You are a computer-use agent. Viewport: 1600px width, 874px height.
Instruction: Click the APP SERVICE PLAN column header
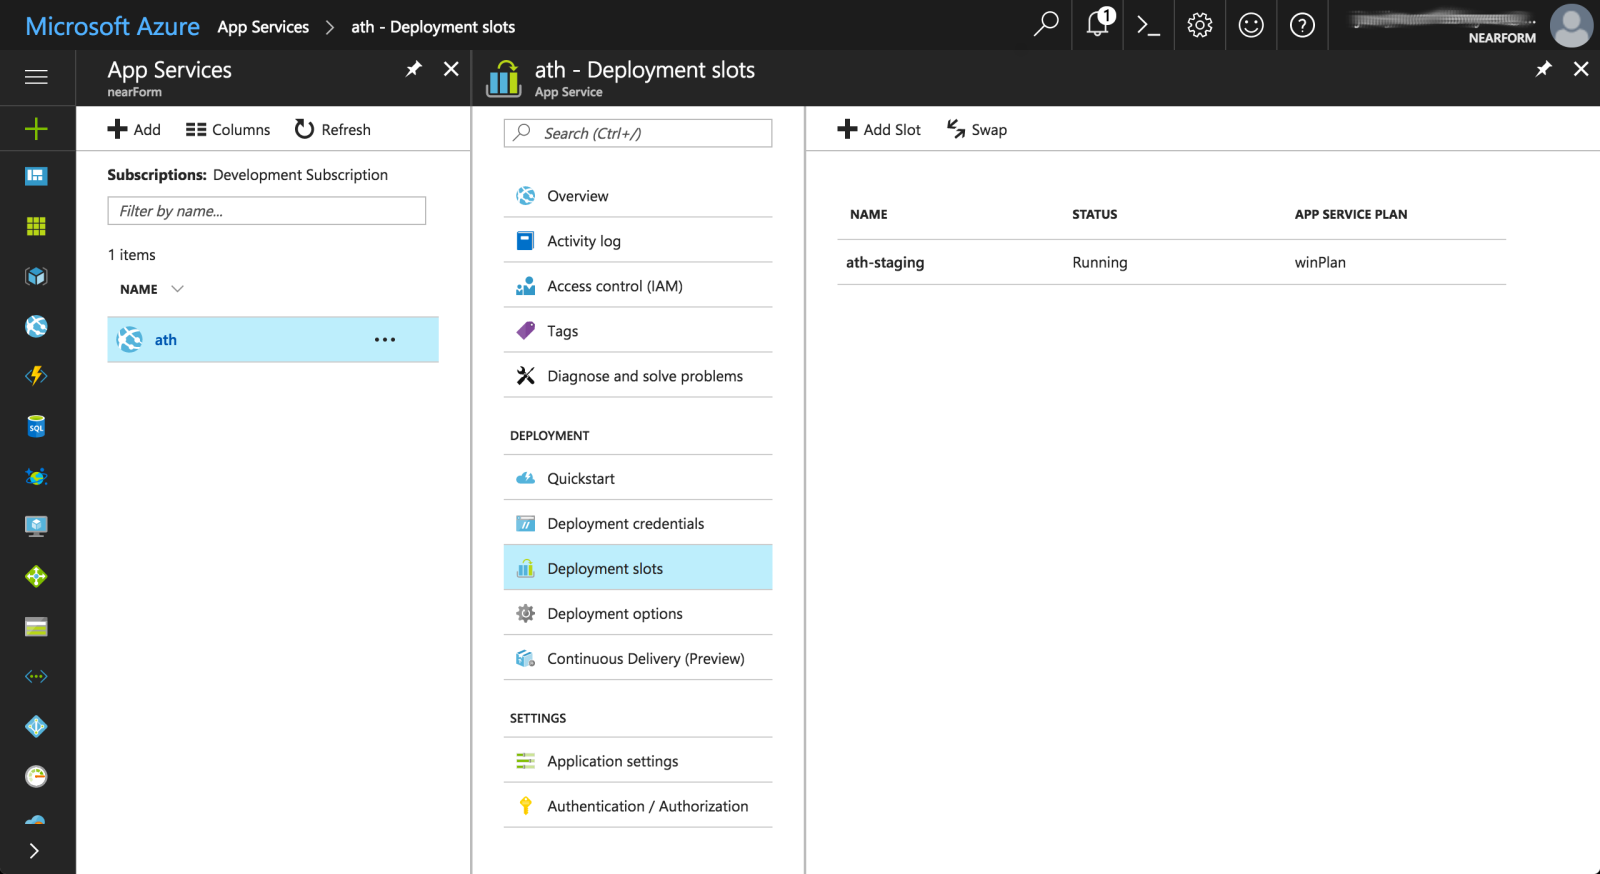[x=1351, y=214]
